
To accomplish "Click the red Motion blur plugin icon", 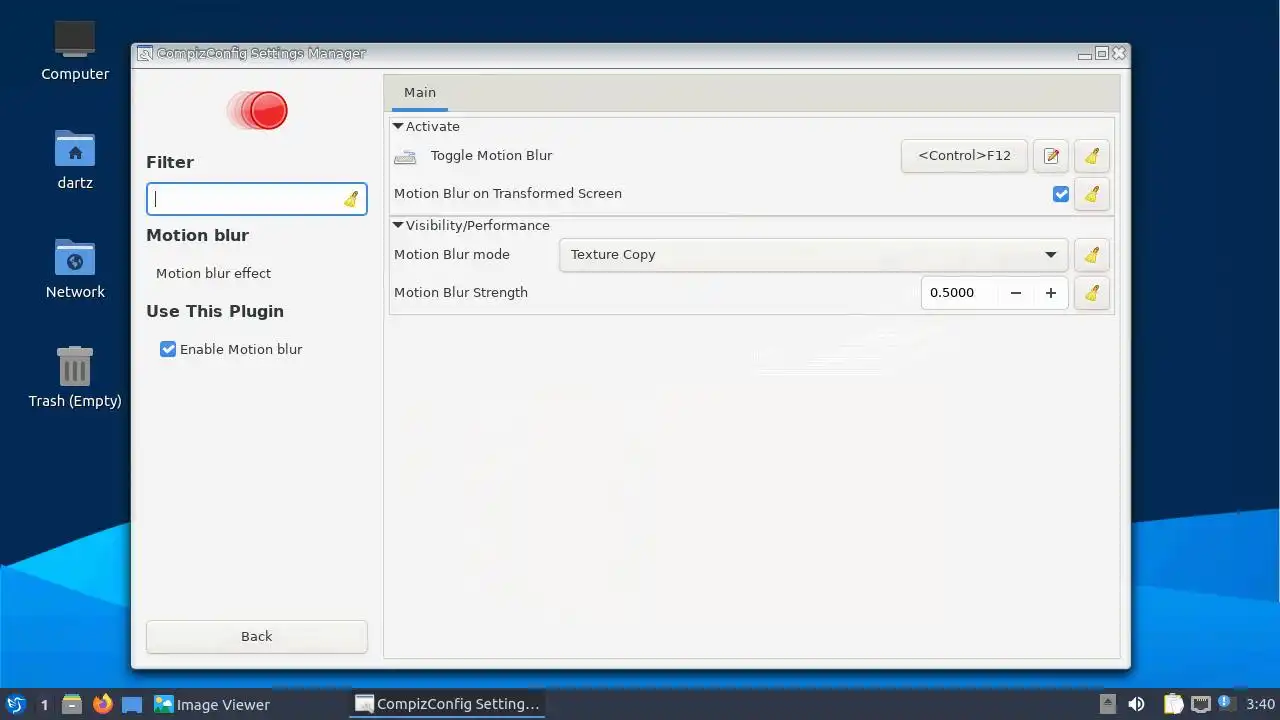I will click(258, 110).
